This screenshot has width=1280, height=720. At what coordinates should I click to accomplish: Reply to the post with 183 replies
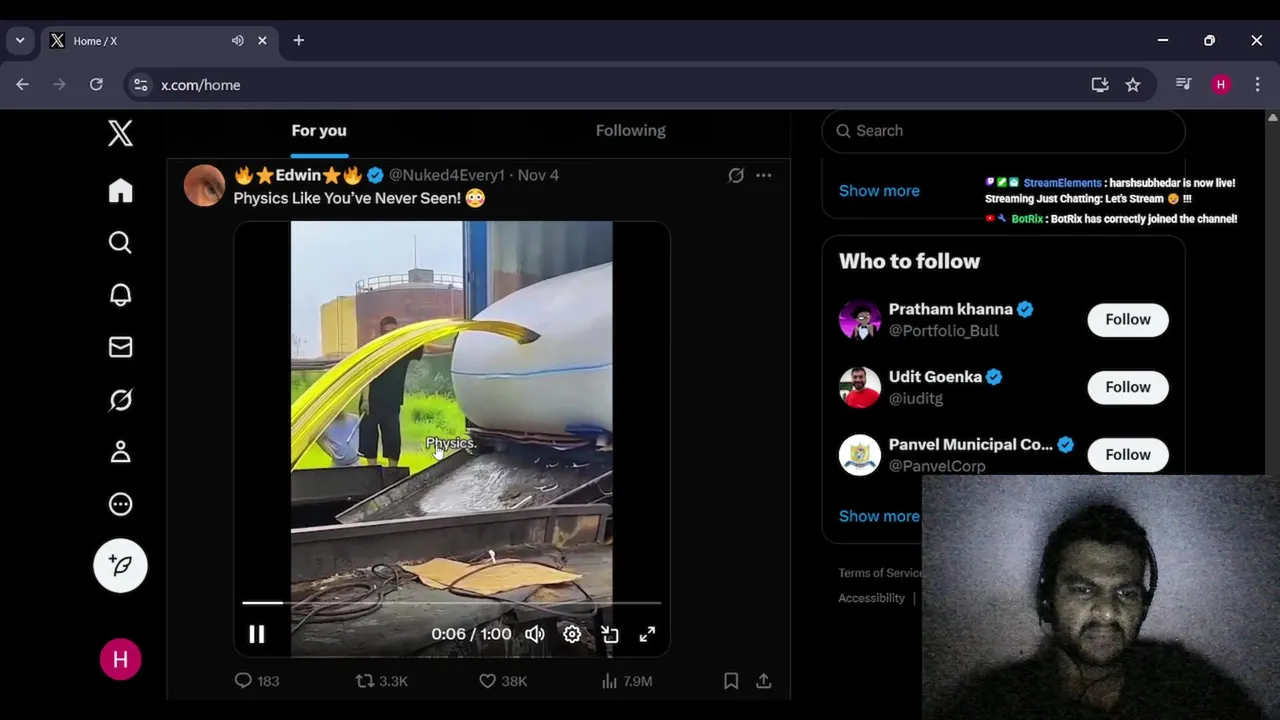point(256,681)
